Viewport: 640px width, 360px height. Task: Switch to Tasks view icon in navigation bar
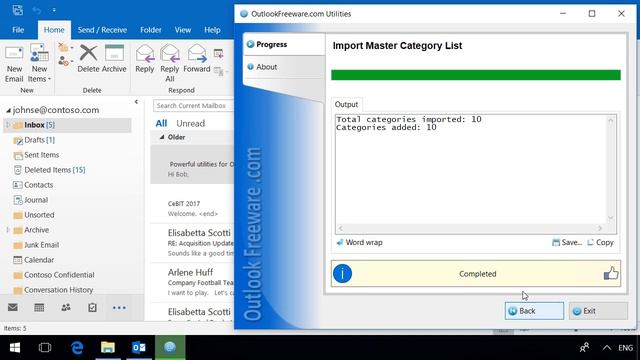[x=92, y=307]
